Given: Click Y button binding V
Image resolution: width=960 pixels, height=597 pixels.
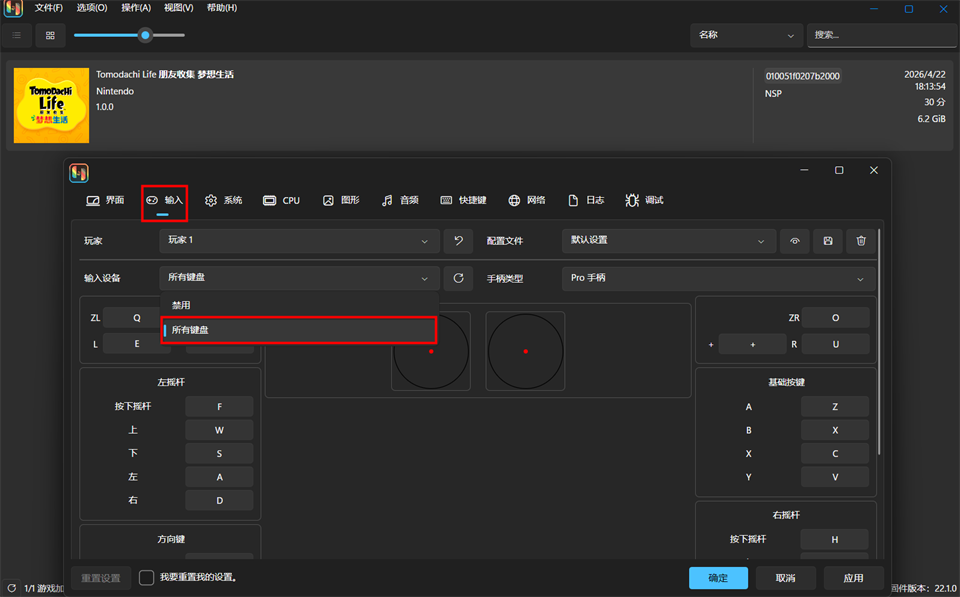Looking at the screenshot, I should [835, 477].
